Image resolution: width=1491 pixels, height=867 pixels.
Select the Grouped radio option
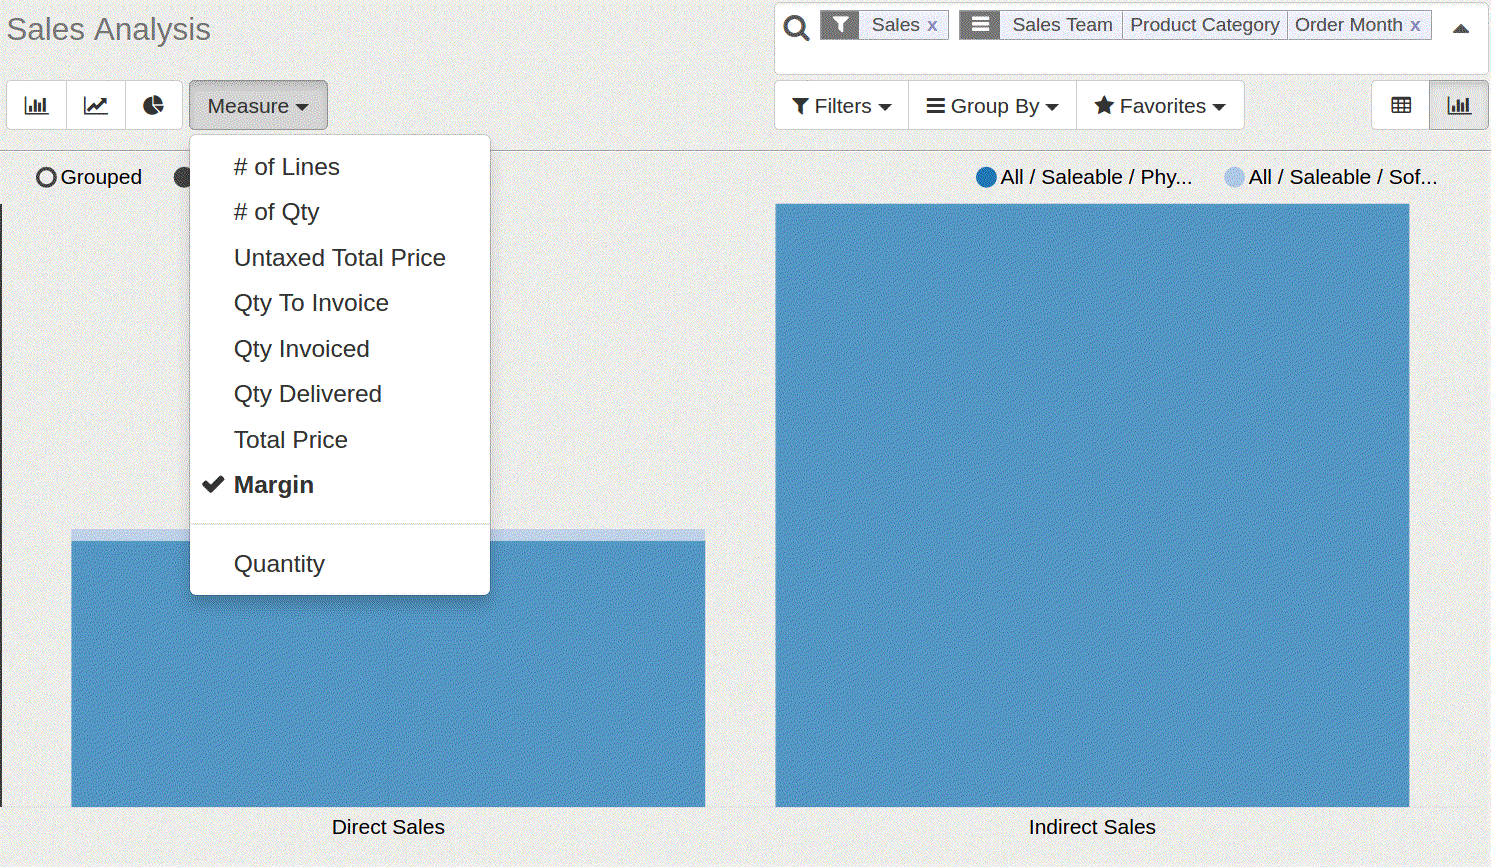(x=89, y=177)
